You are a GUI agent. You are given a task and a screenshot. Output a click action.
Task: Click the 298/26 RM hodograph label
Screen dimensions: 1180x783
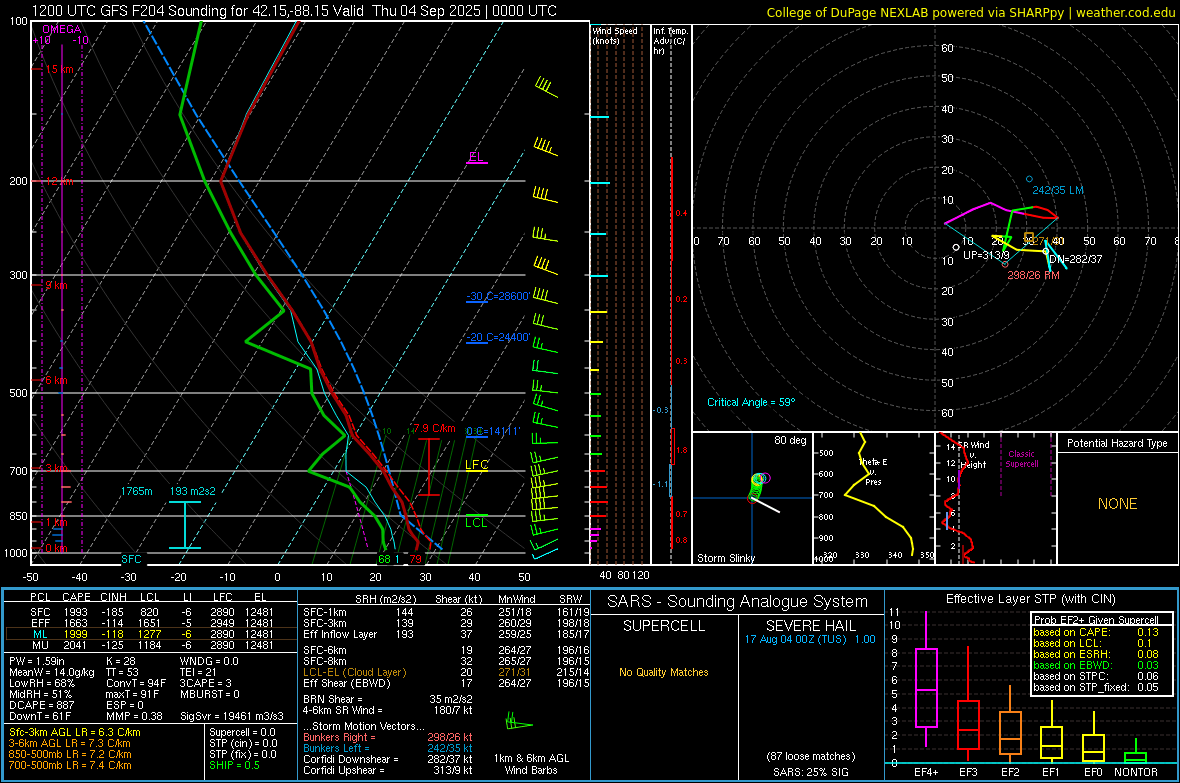pyautogui.click(x=1033, y=275)
